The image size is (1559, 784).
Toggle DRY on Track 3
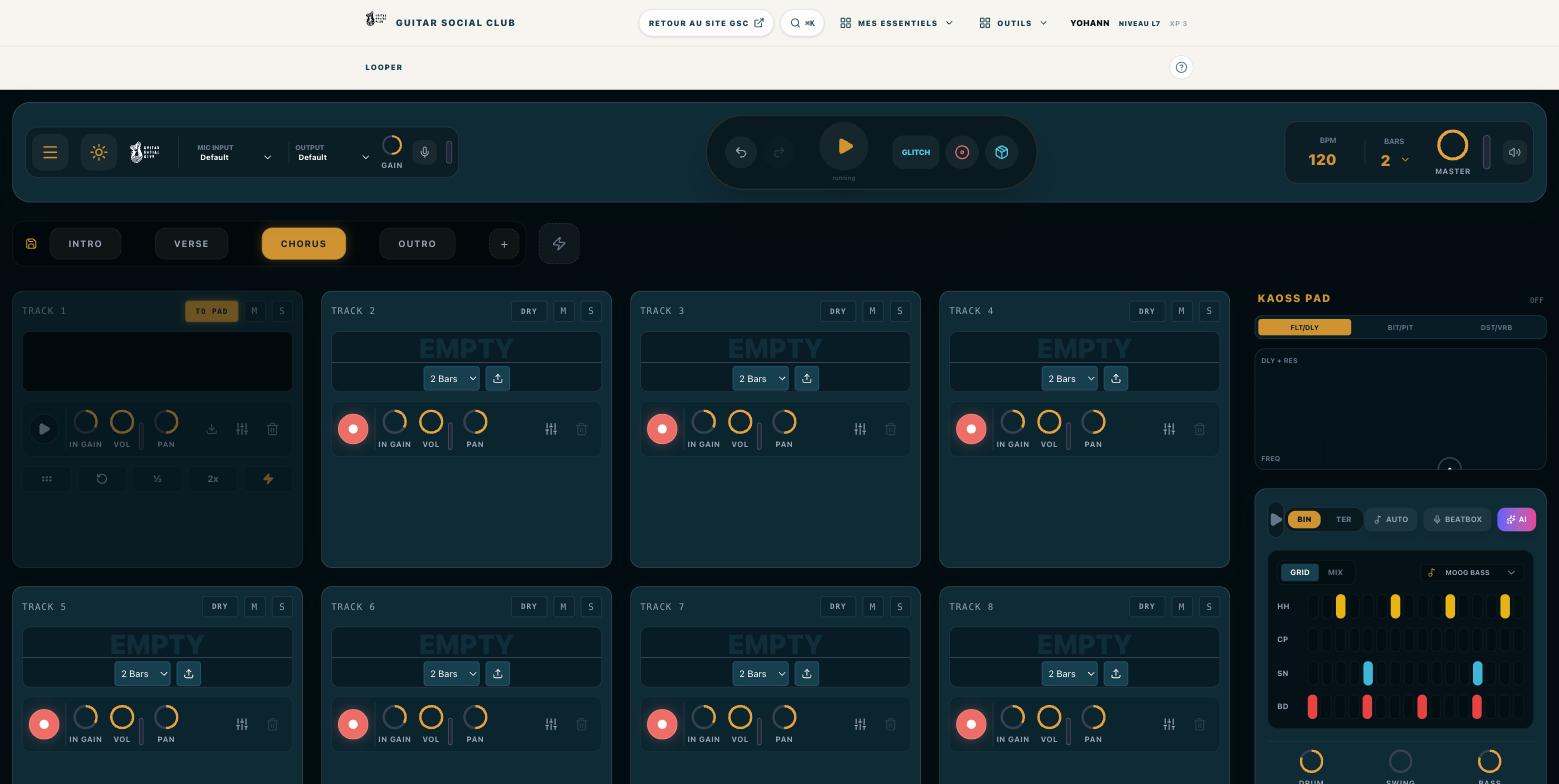(x=838, y=311)
